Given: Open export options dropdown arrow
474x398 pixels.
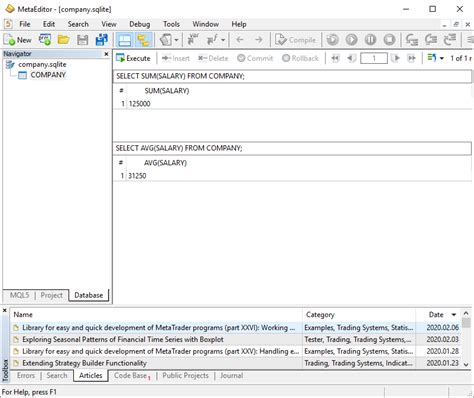Looking at the screenshot, I should (442, 58).
